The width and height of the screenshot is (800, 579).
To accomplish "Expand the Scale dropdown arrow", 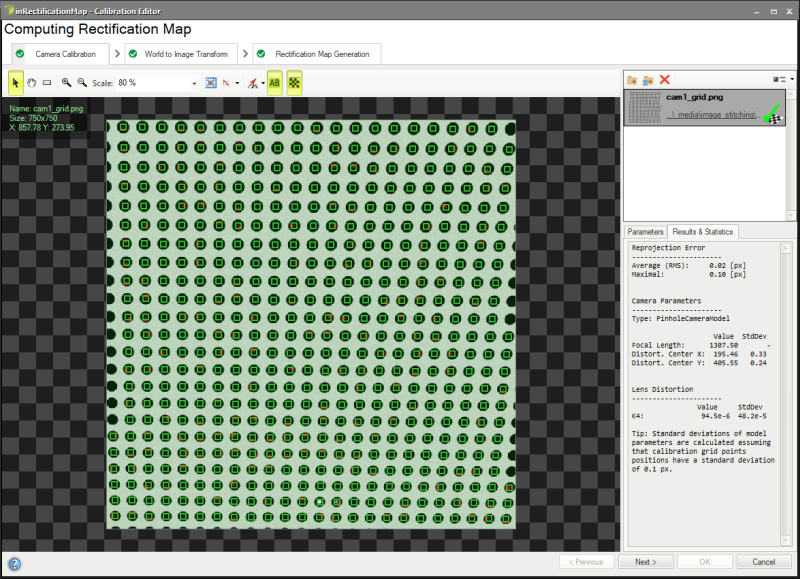I will (194, 83).
